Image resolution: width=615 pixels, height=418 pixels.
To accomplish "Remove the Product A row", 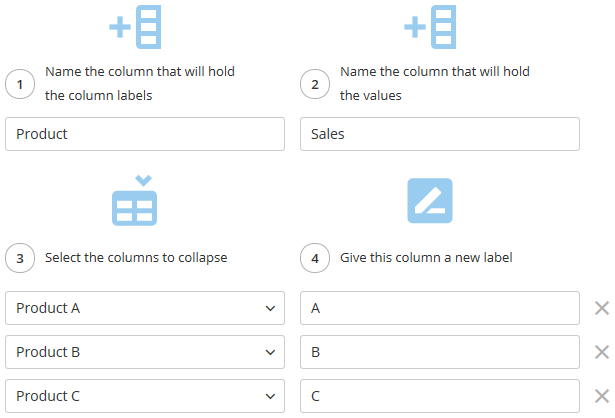I will click(601, 308).
